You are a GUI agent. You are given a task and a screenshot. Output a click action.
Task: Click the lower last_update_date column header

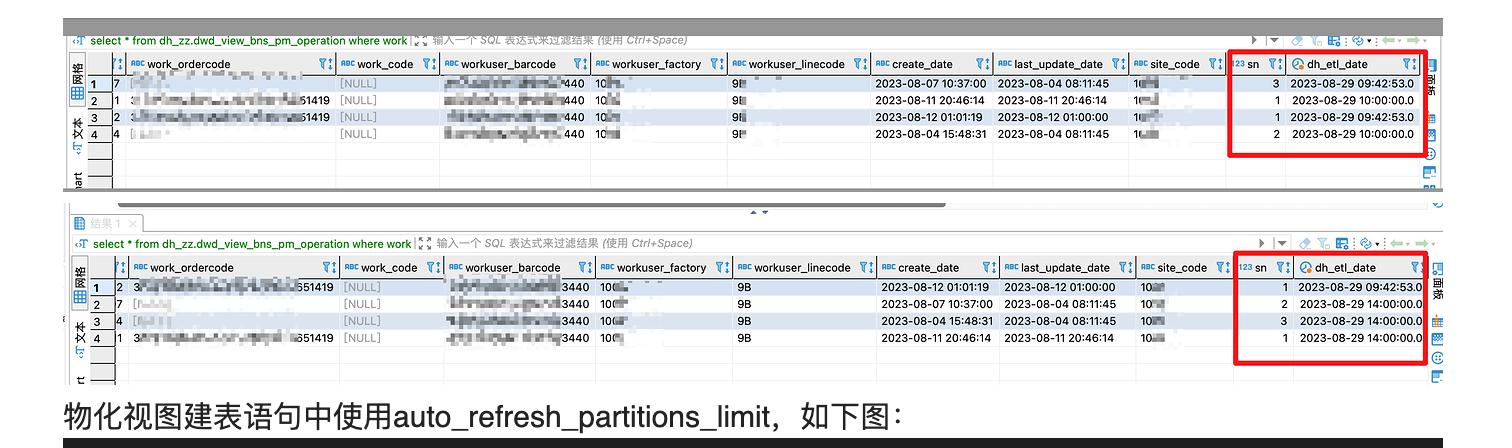(x=1063, y=268)
